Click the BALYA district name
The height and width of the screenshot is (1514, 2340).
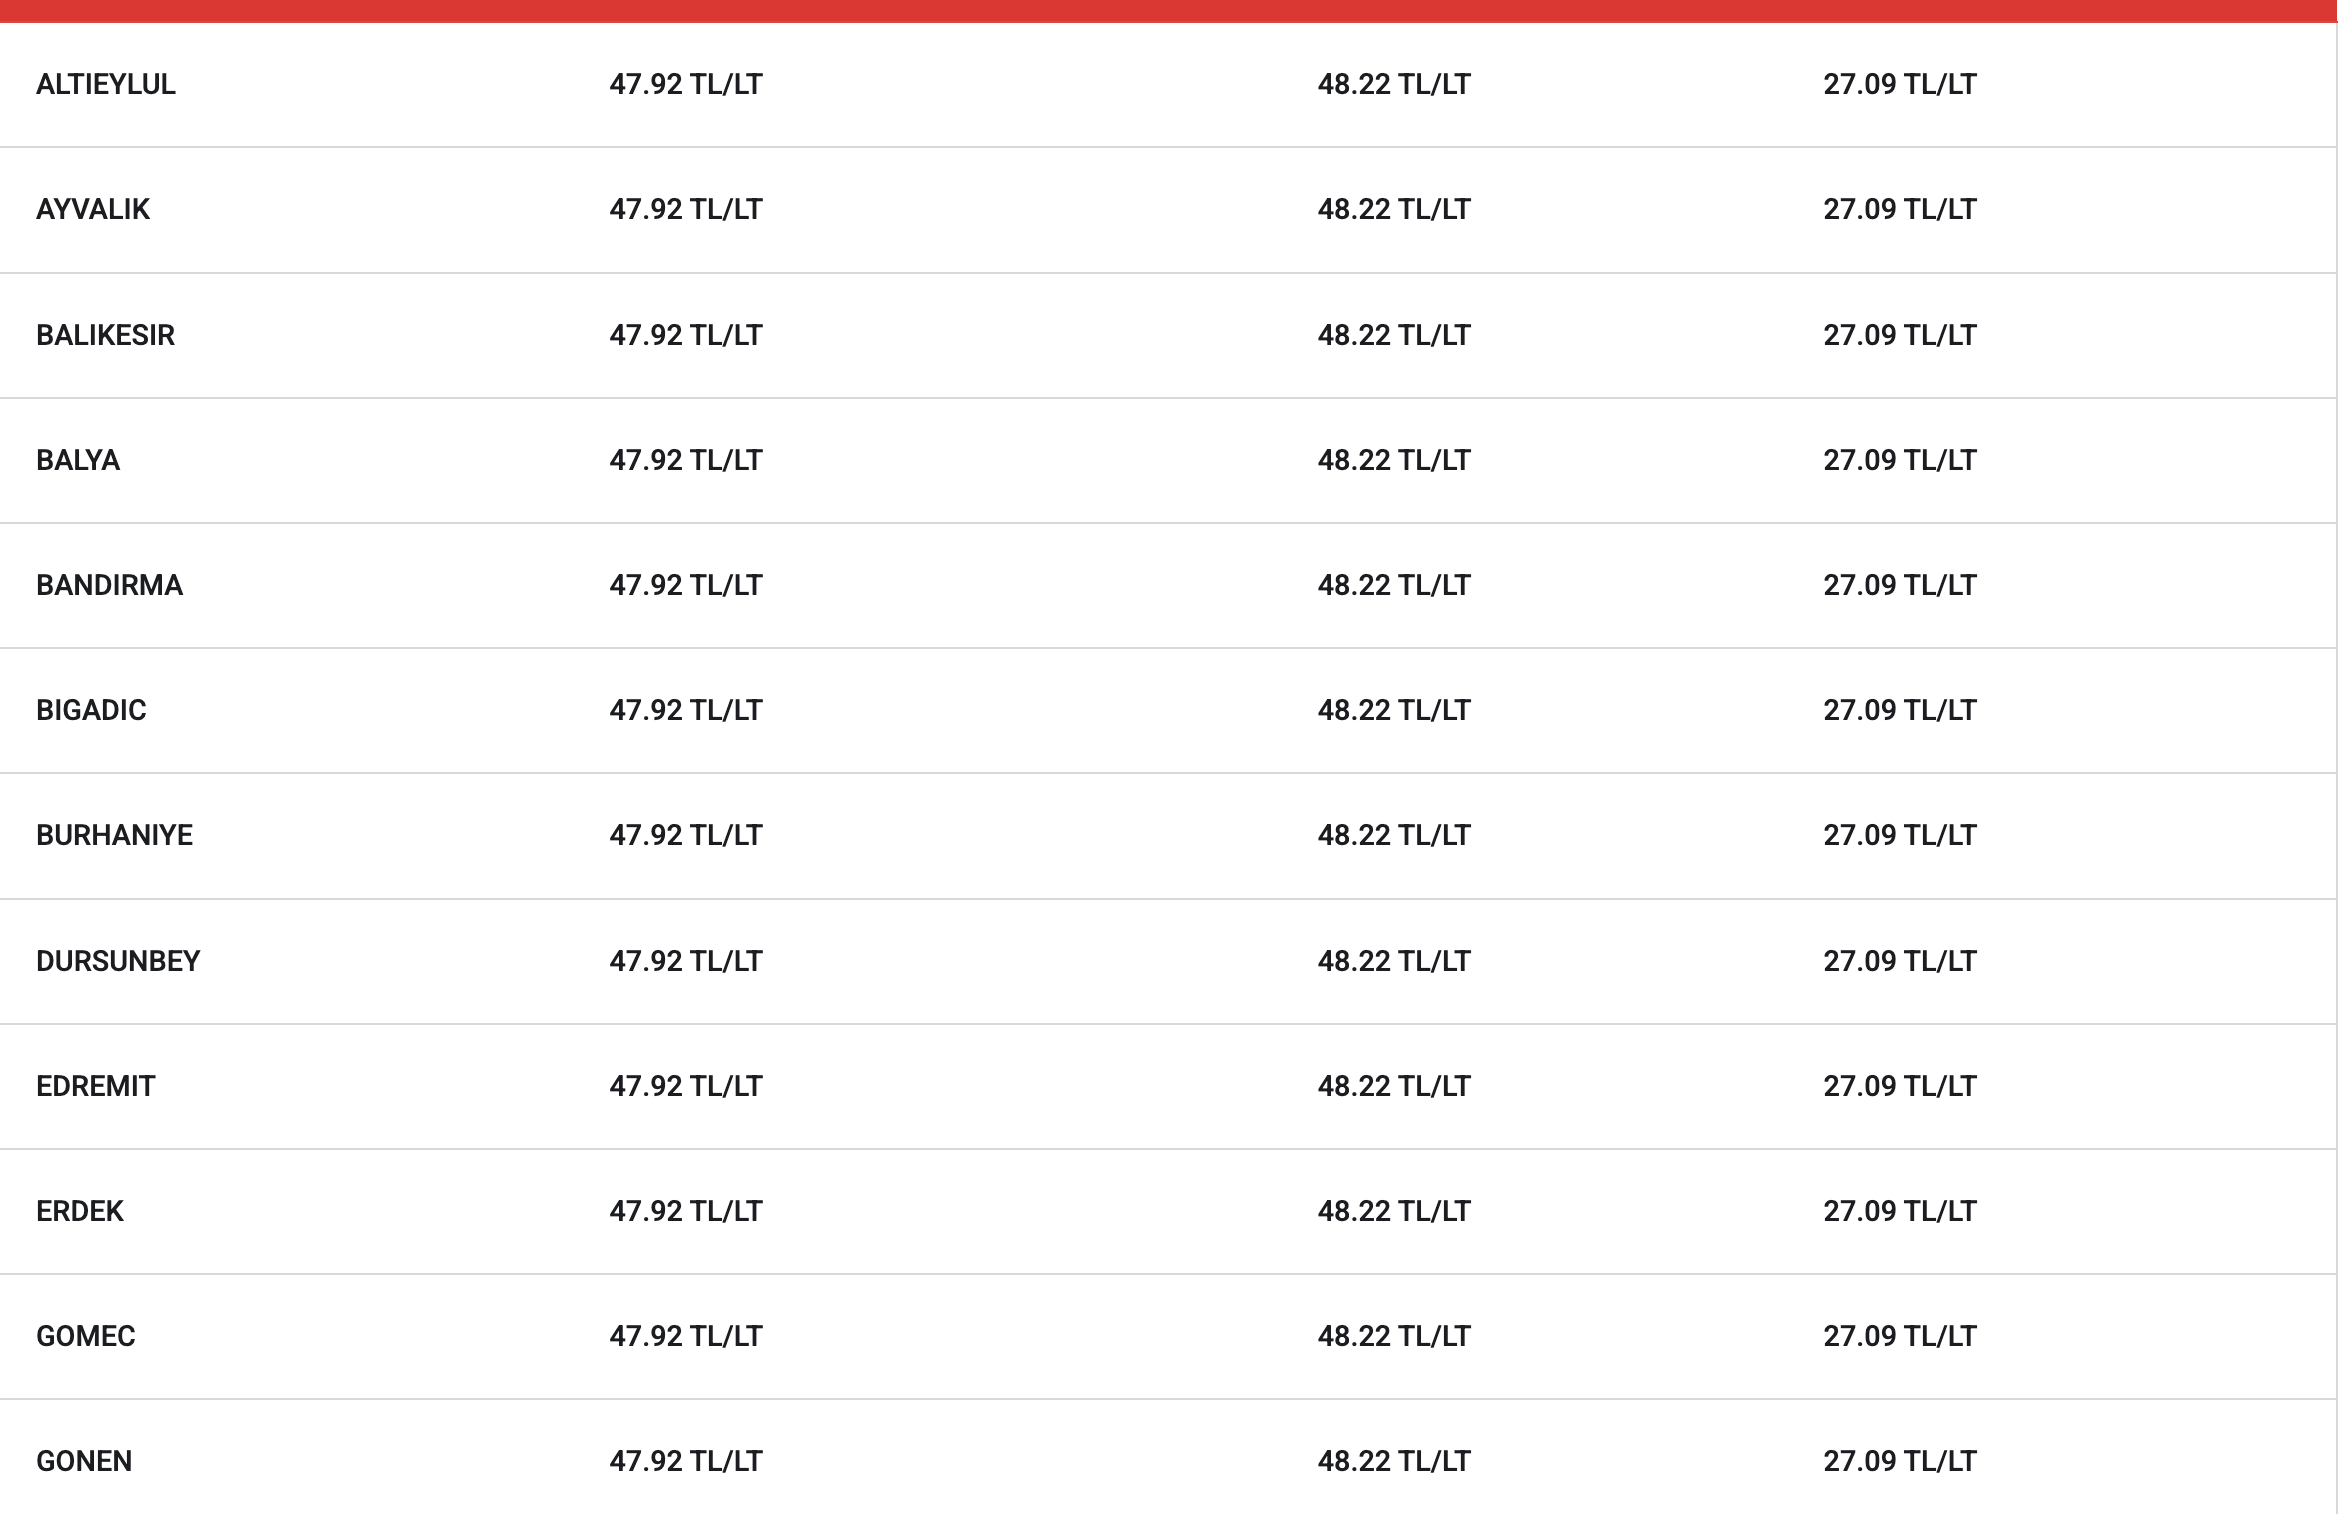(78, 460)
